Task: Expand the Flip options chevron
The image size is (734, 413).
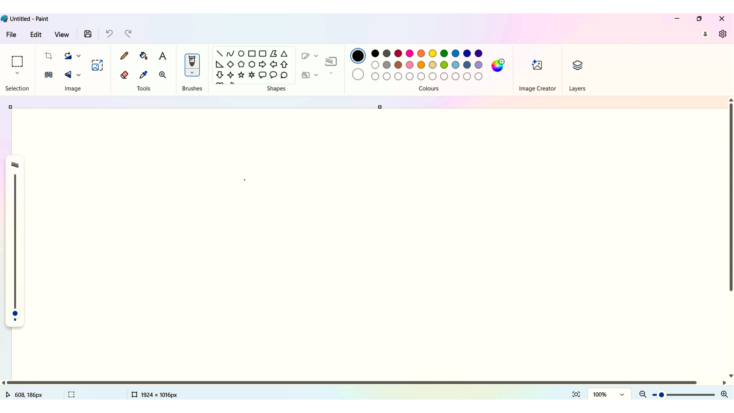Action: click(x=79, y=74)
